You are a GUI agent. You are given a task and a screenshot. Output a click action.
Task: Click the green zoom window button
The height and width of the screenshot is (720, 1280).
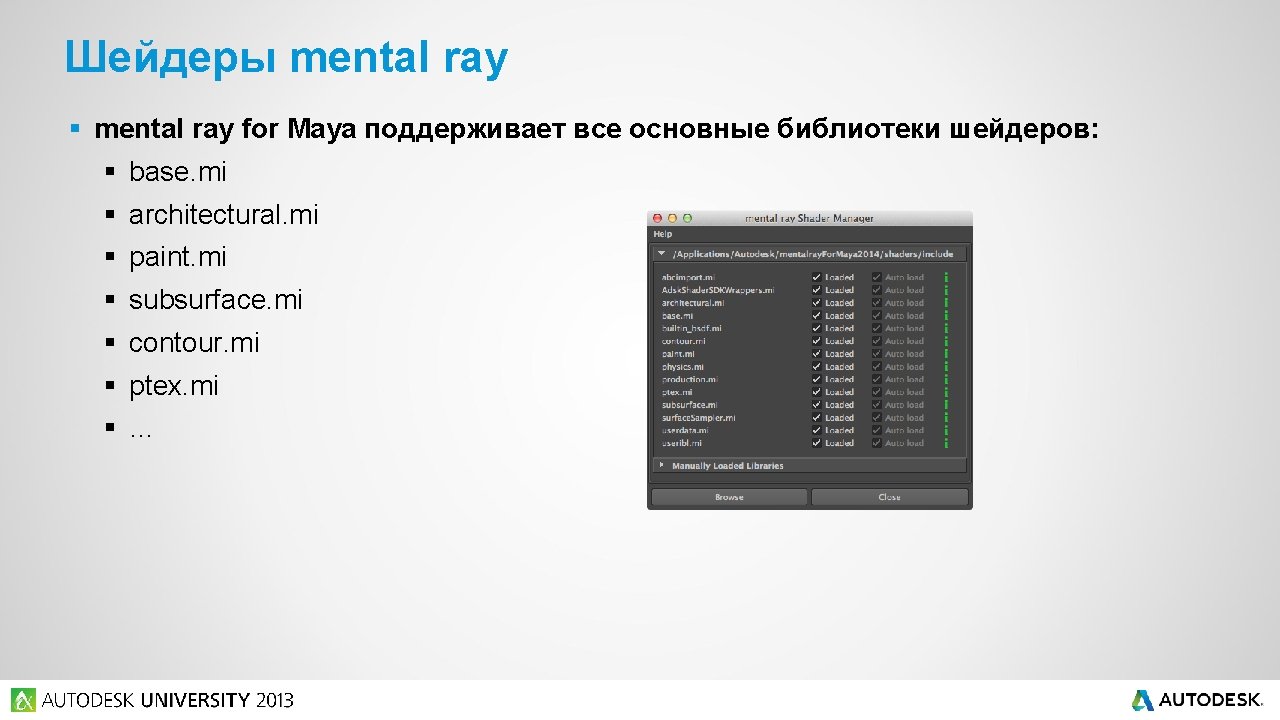(687, 218)
